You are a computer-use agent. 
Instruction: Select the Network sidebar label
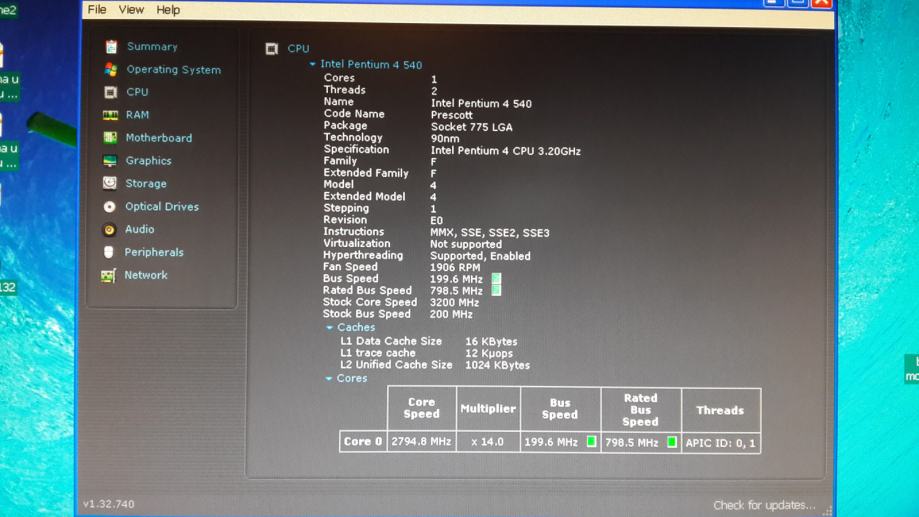point(146,275)
